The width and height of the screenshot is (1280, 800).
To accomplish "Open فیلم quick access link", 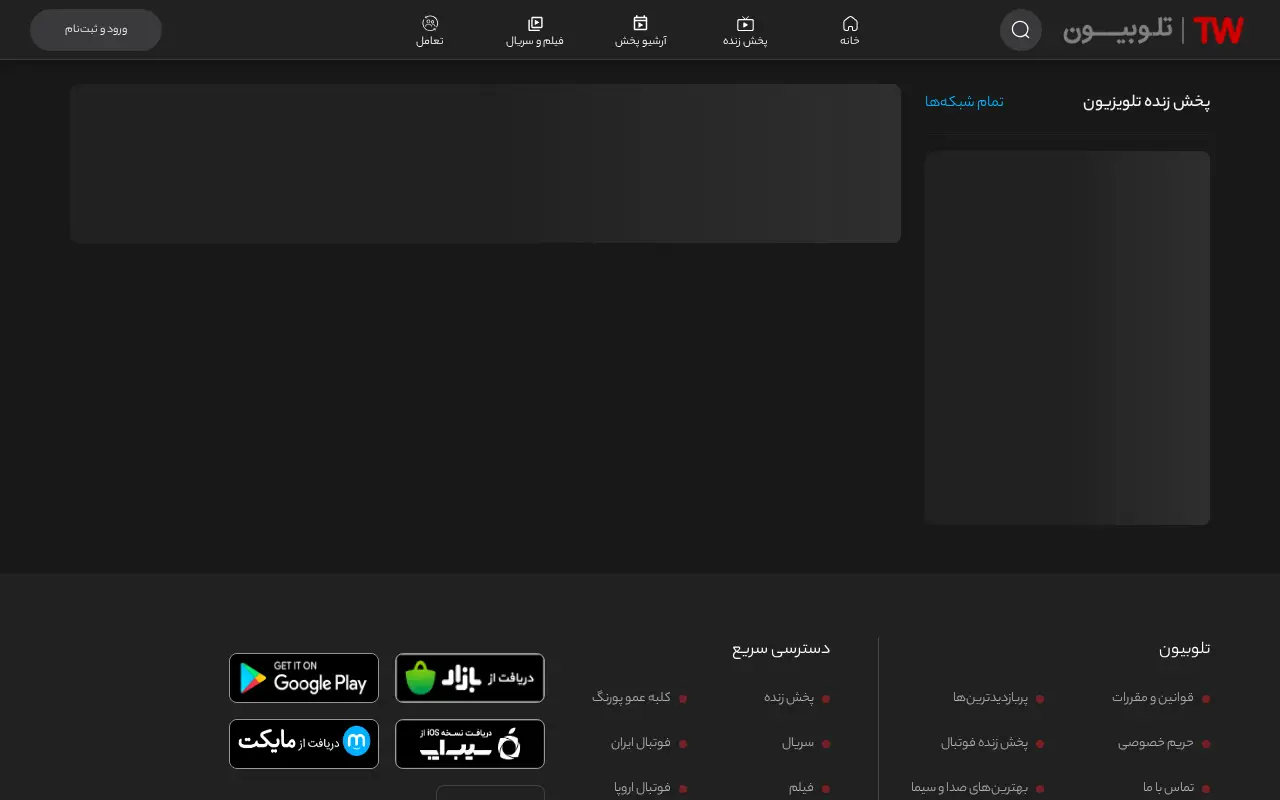I will click(x=801, y=788).
